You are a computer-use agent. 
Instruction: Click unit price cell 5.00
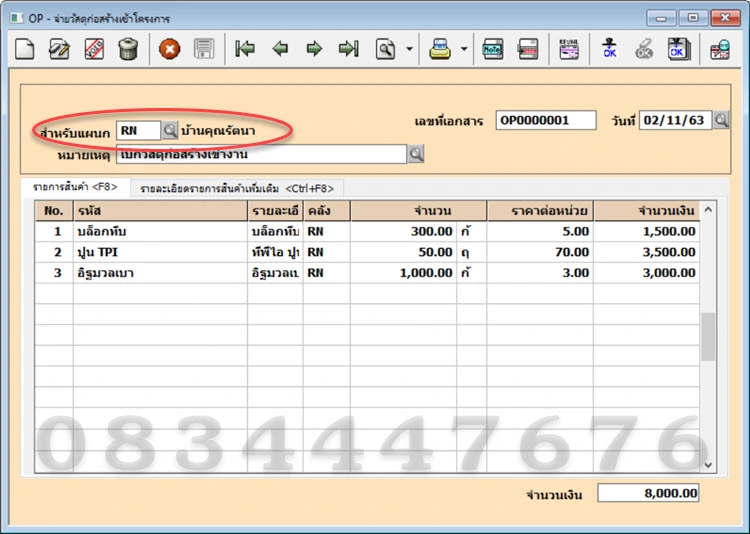point(540,232)
